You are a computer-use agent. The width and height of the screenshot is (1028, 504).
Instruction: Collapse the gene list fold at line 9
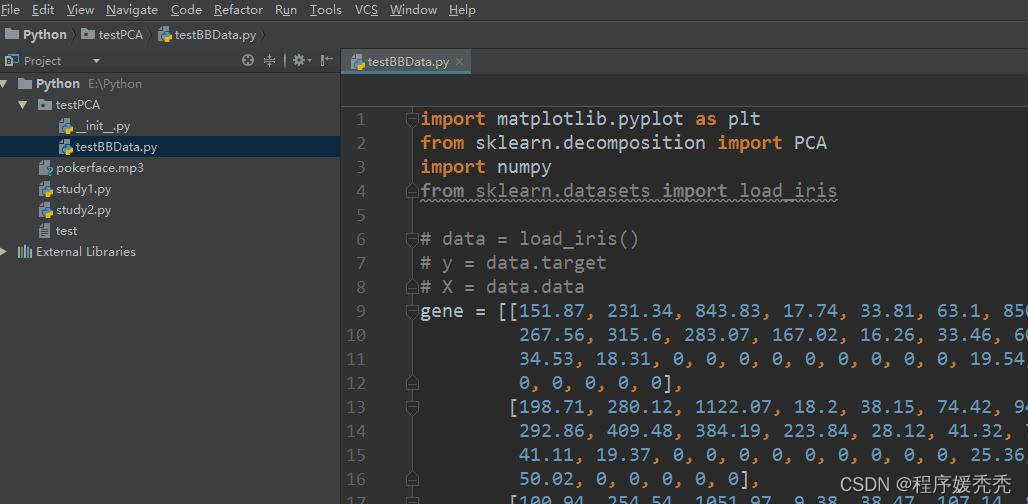(412, 311)
